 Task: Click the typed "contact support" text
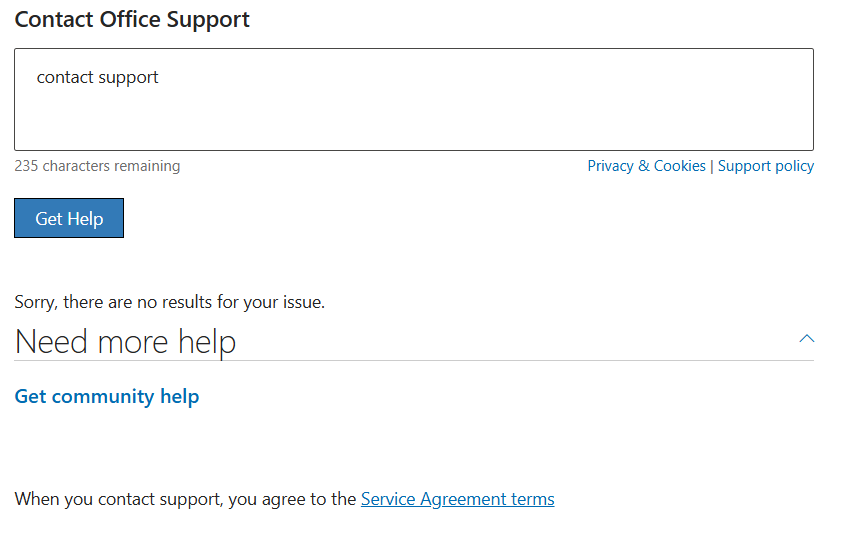[x=97, y=77]
